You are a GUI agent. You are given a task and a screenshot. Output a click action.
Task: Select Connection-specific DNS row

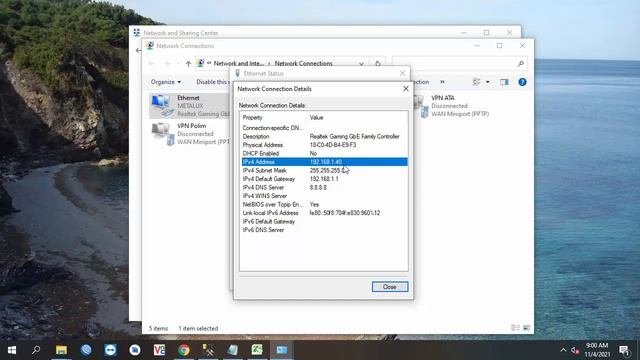(x=324, y=128)
